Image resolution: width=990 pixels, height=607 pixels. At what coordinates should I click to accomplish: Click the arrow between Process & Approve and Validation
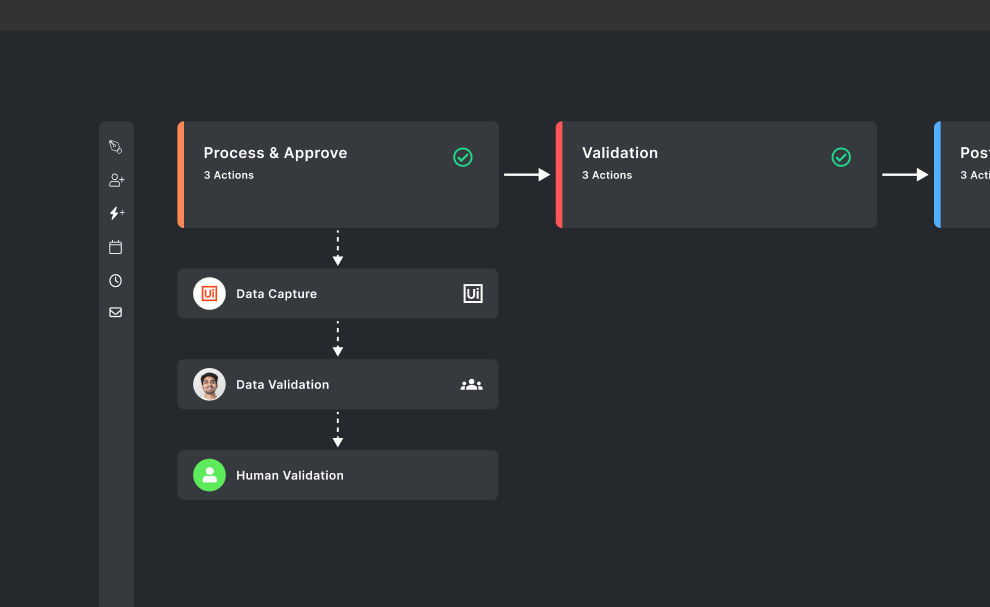coord(527,175)
